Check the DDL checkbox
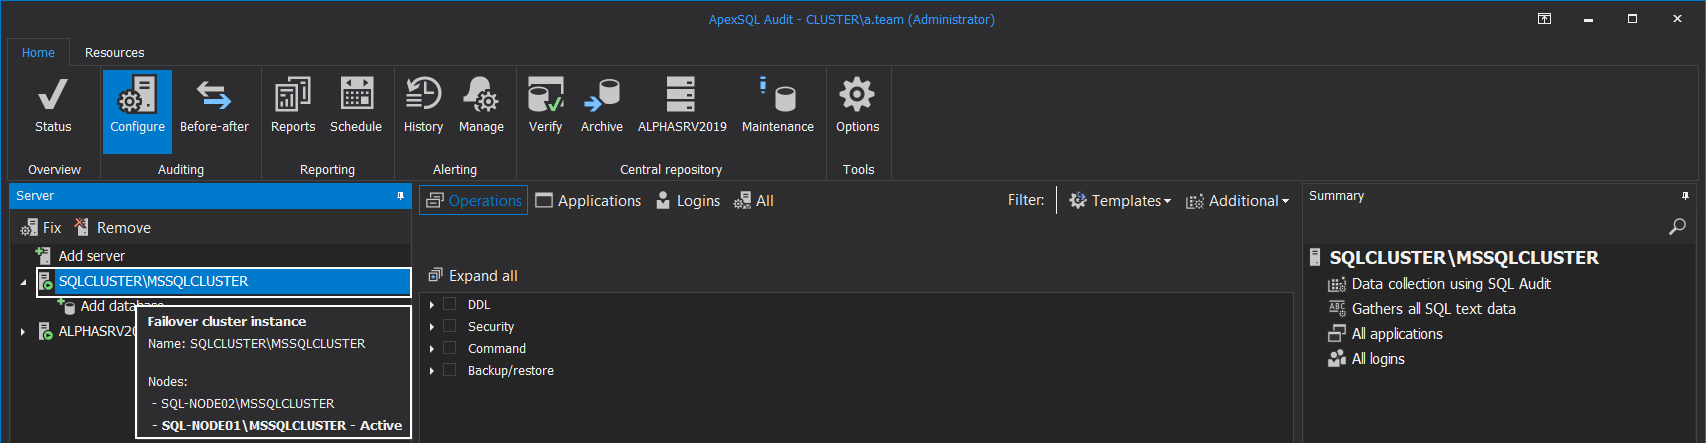 [450, 304]
